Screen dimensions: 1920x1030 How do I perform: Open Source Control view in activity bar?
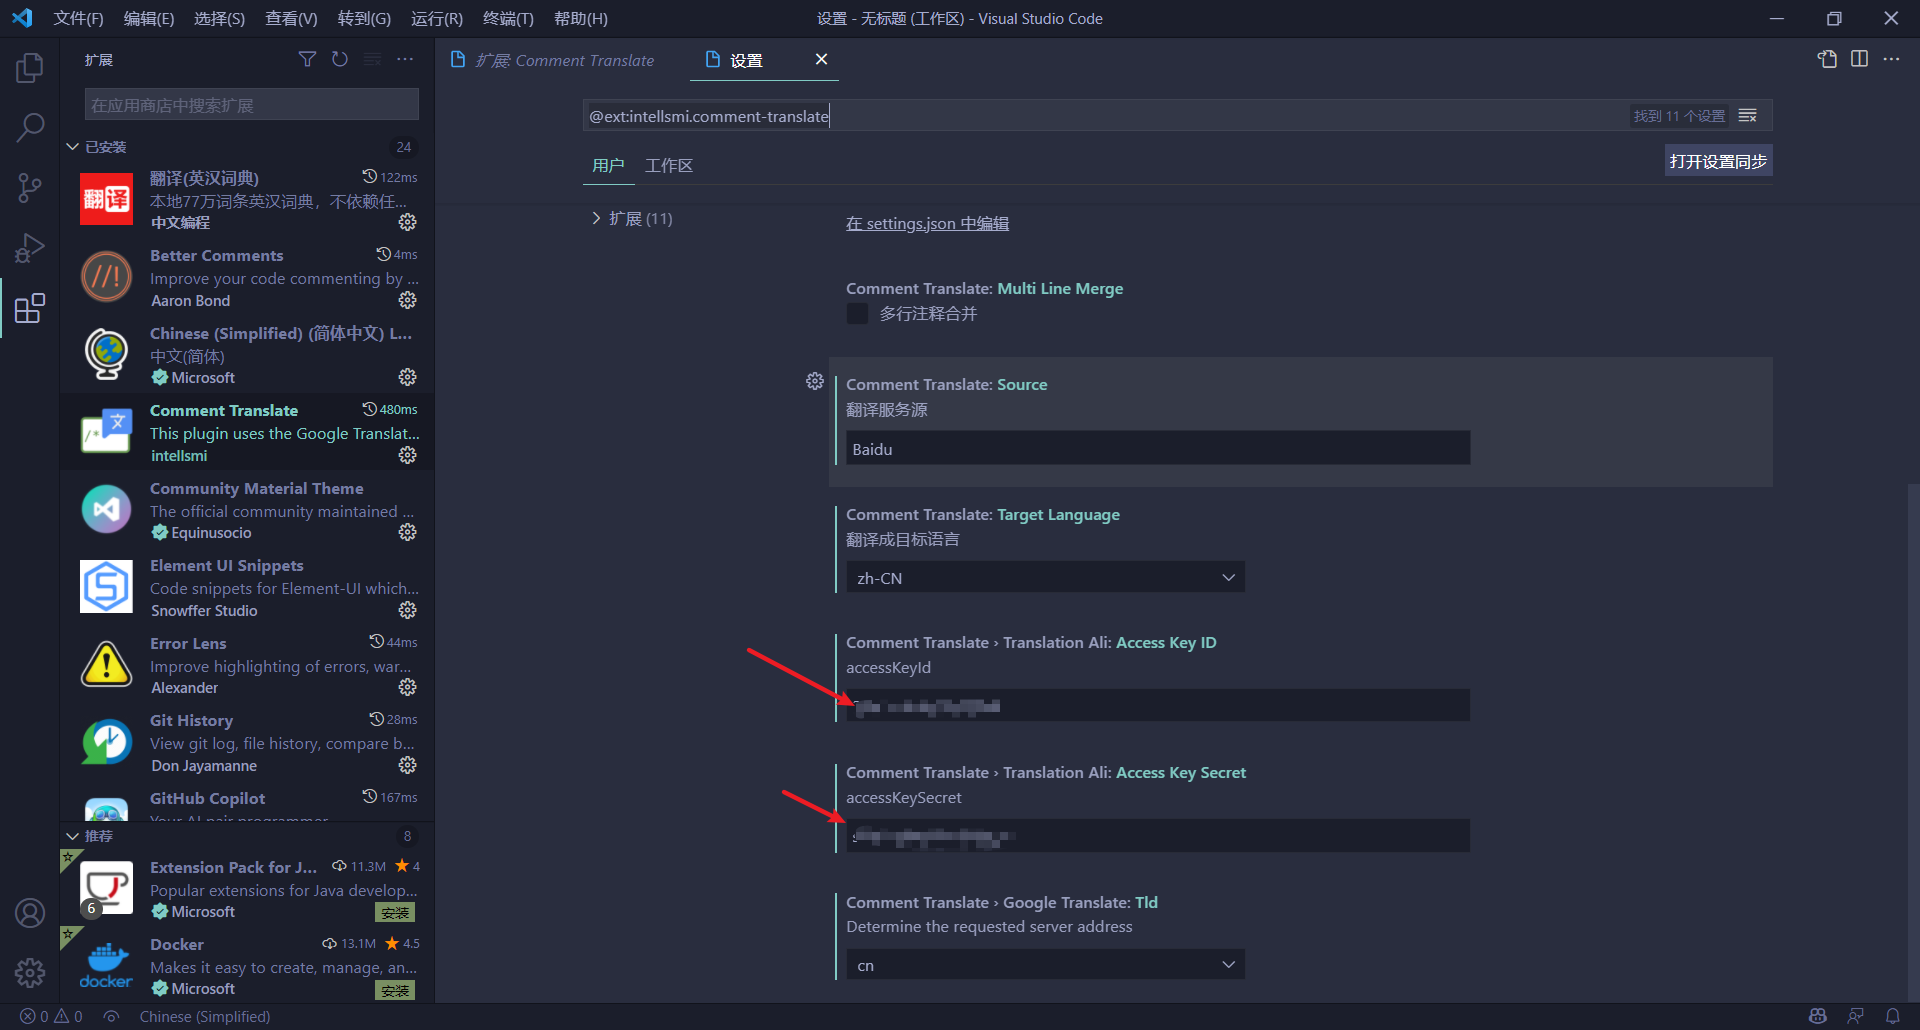[30, 188]
